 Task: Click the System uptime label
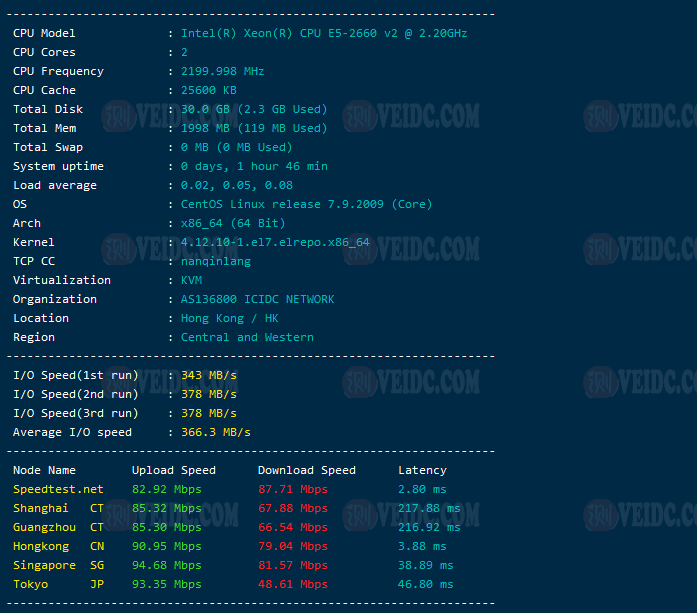58,166
